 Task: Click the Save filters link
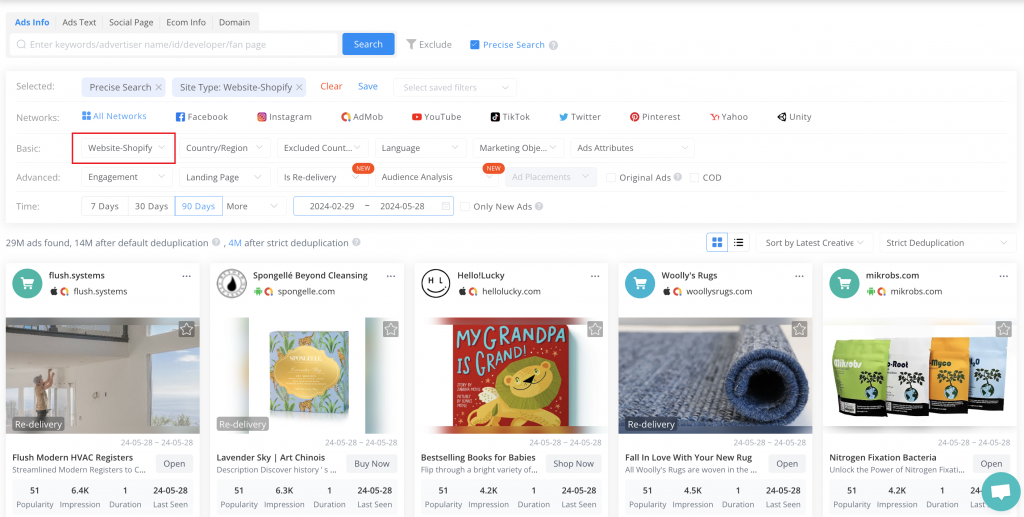(368, 86)
